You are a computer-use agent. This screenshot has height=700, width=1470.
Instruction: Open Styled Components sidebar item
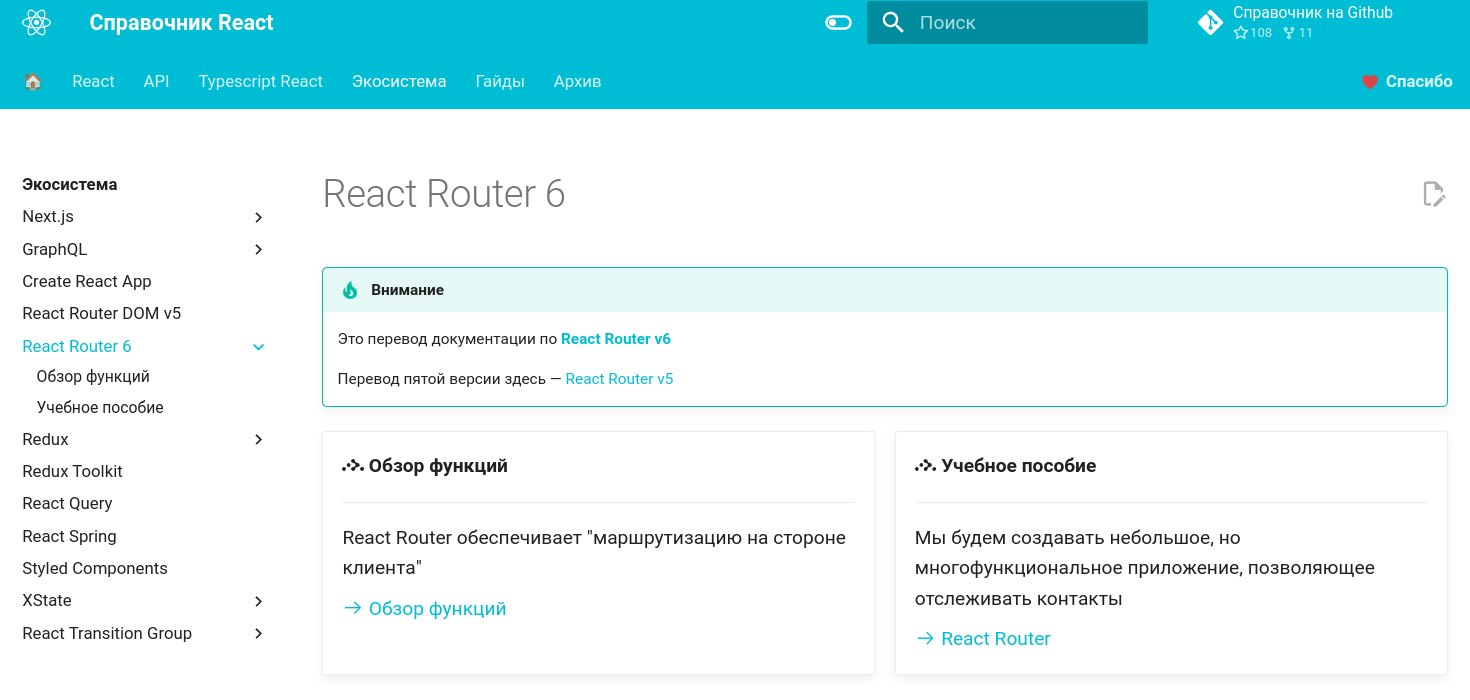(x=95, y=568)
